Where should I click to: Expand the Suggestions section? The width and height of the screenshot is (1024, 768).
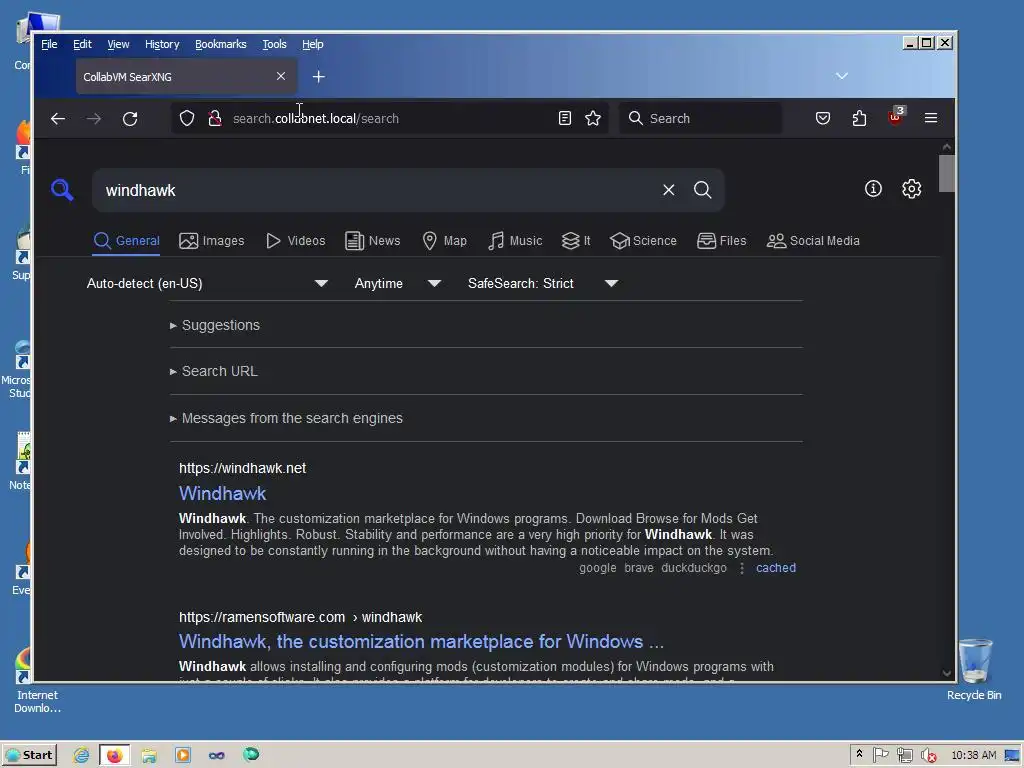point(215,325)
